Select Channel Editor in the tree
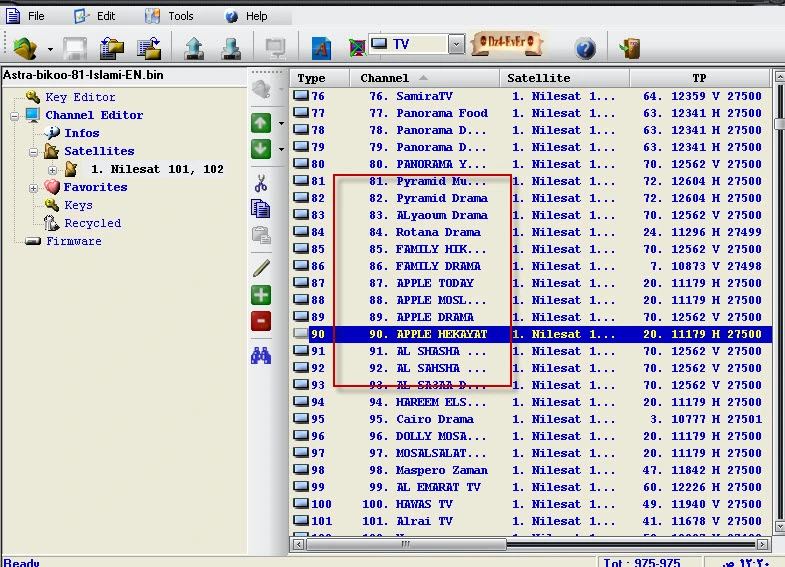This screenshot has height=567, width=785. coord(94,115)
